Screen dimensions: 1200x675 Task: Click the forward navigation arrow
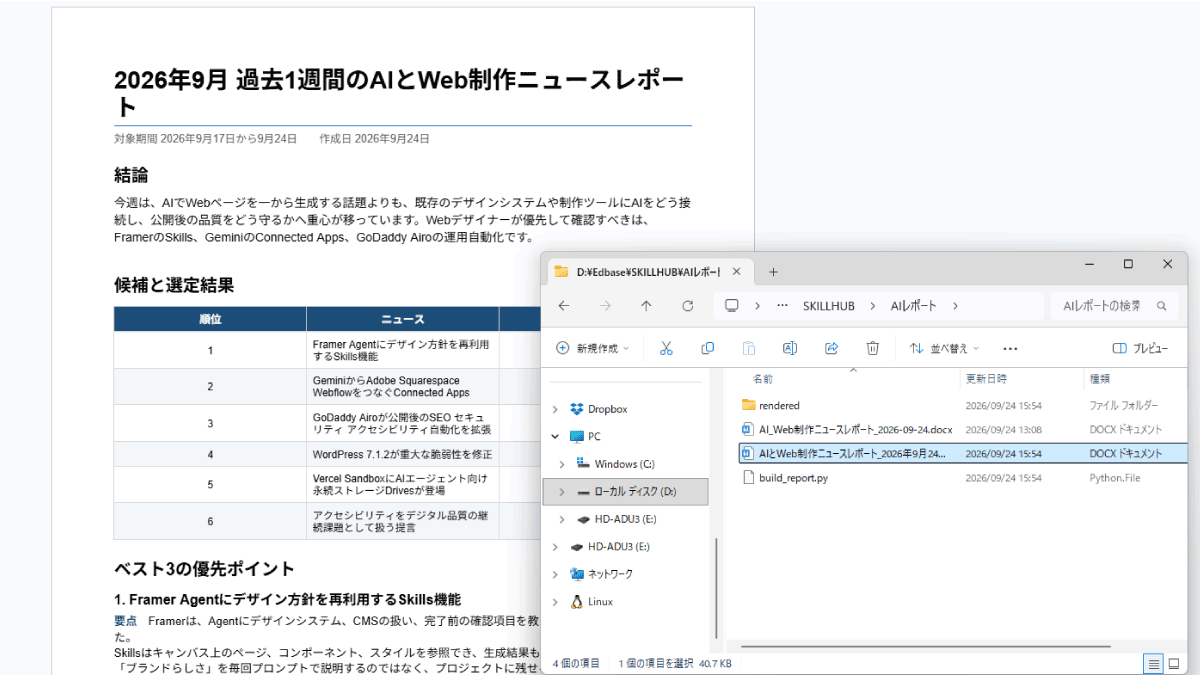click(605, 306)
